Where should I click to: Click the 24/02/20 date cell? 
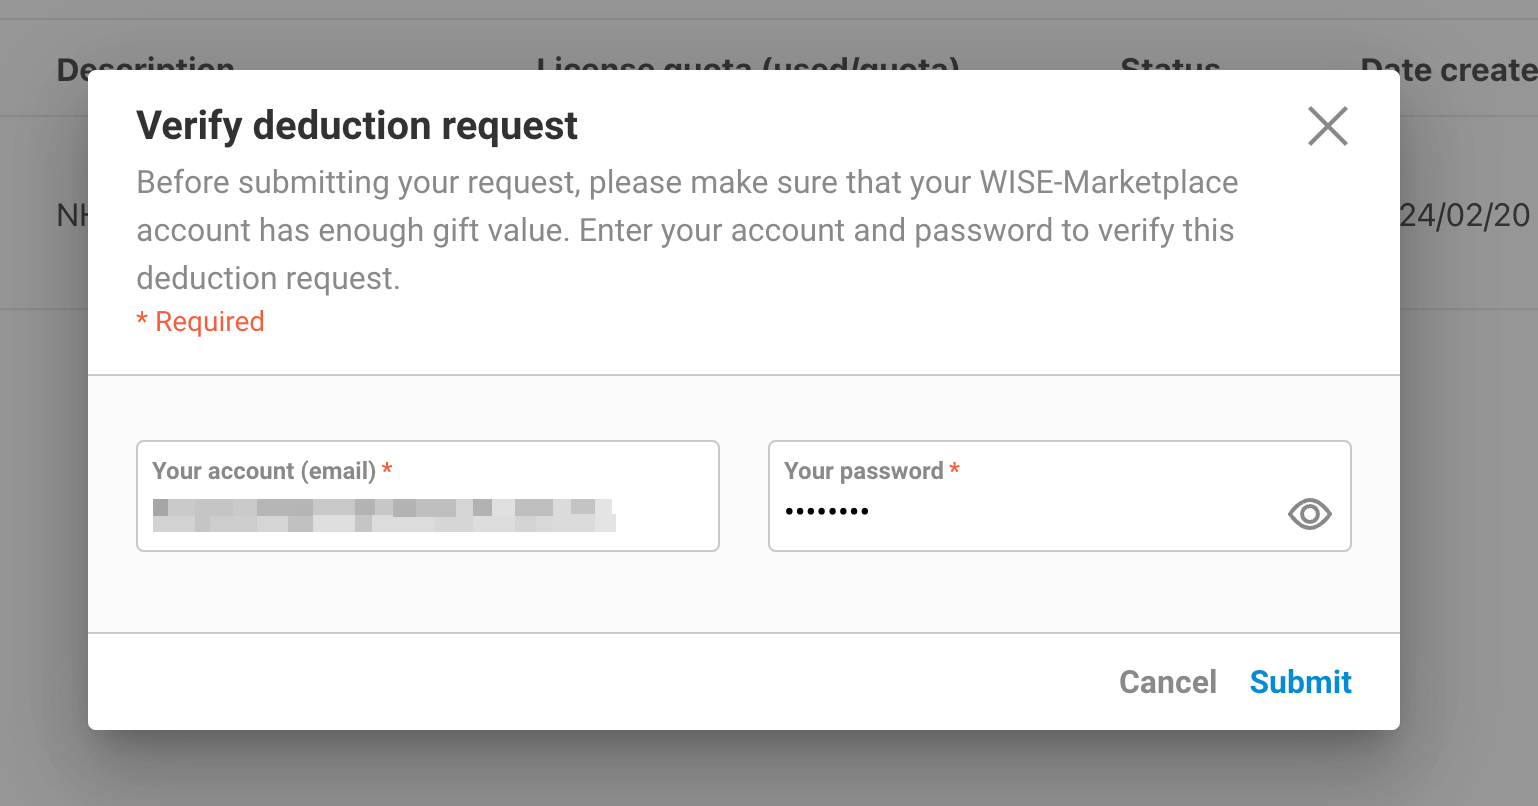(x=1465, y=216)
